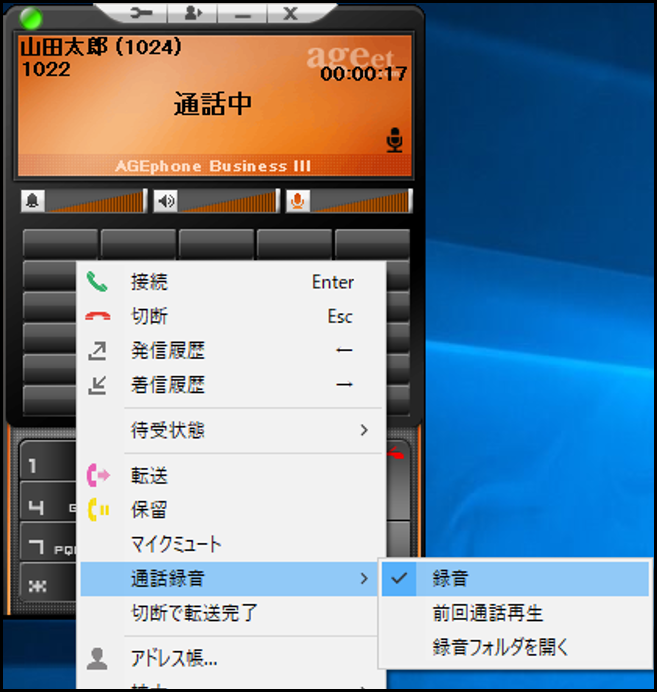The width and height of the screenshot is (657, 692).
Task: Select 前回通話再生 in submenu
Action: [x=515, y=613]
